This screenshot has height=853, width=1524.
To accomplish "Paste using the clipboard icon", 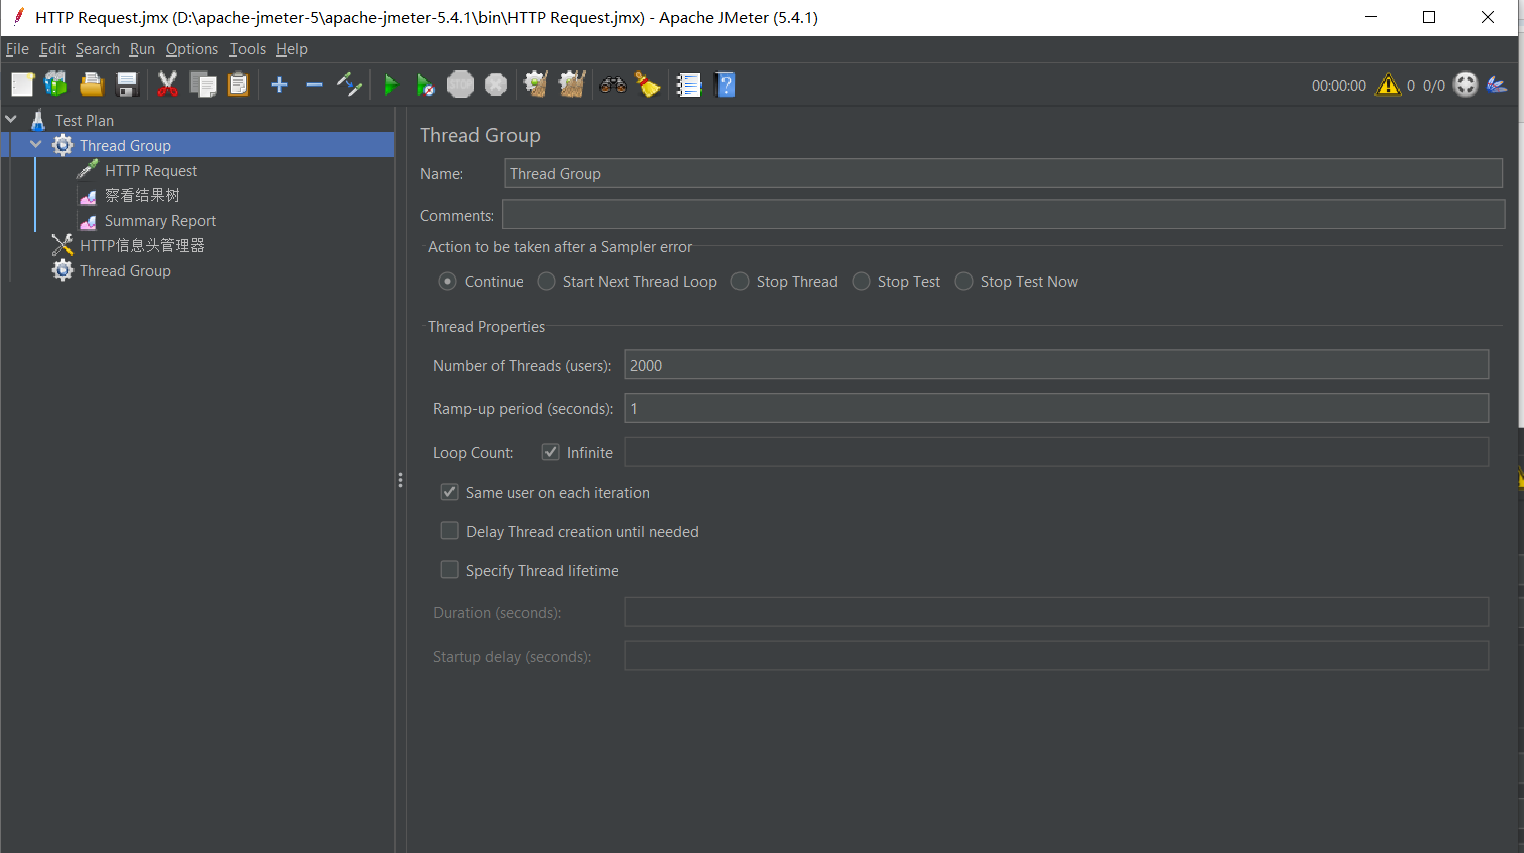I will click(x=238, y=85).
